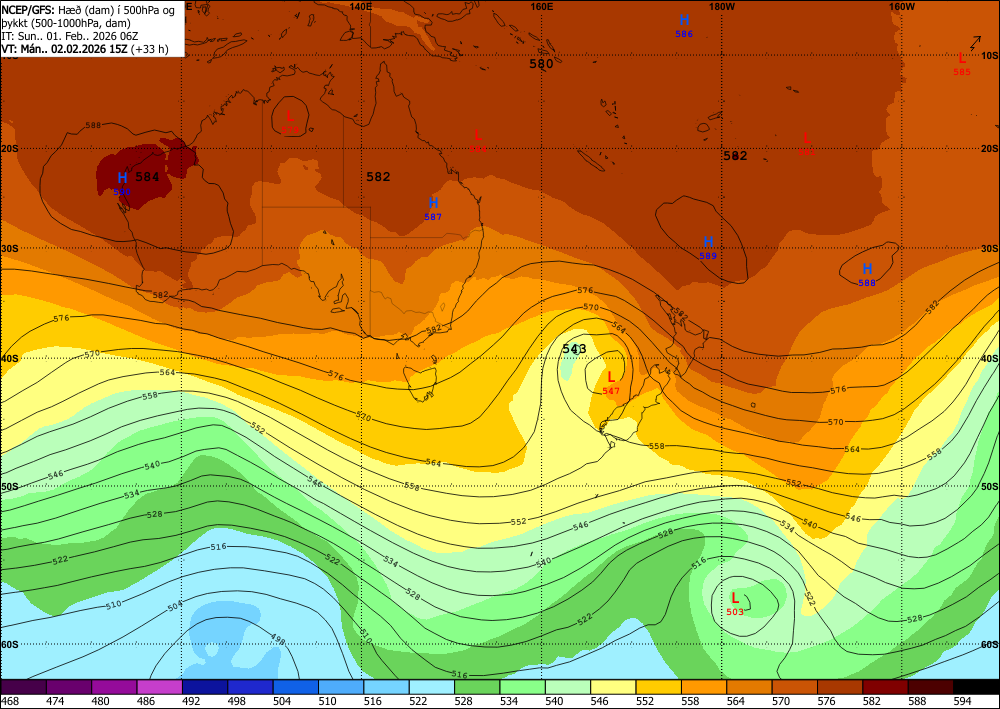Choose the orange swatch between 558 and 564
The width and height of the screenshot is (1000, 709).
(x=703, y=687)
